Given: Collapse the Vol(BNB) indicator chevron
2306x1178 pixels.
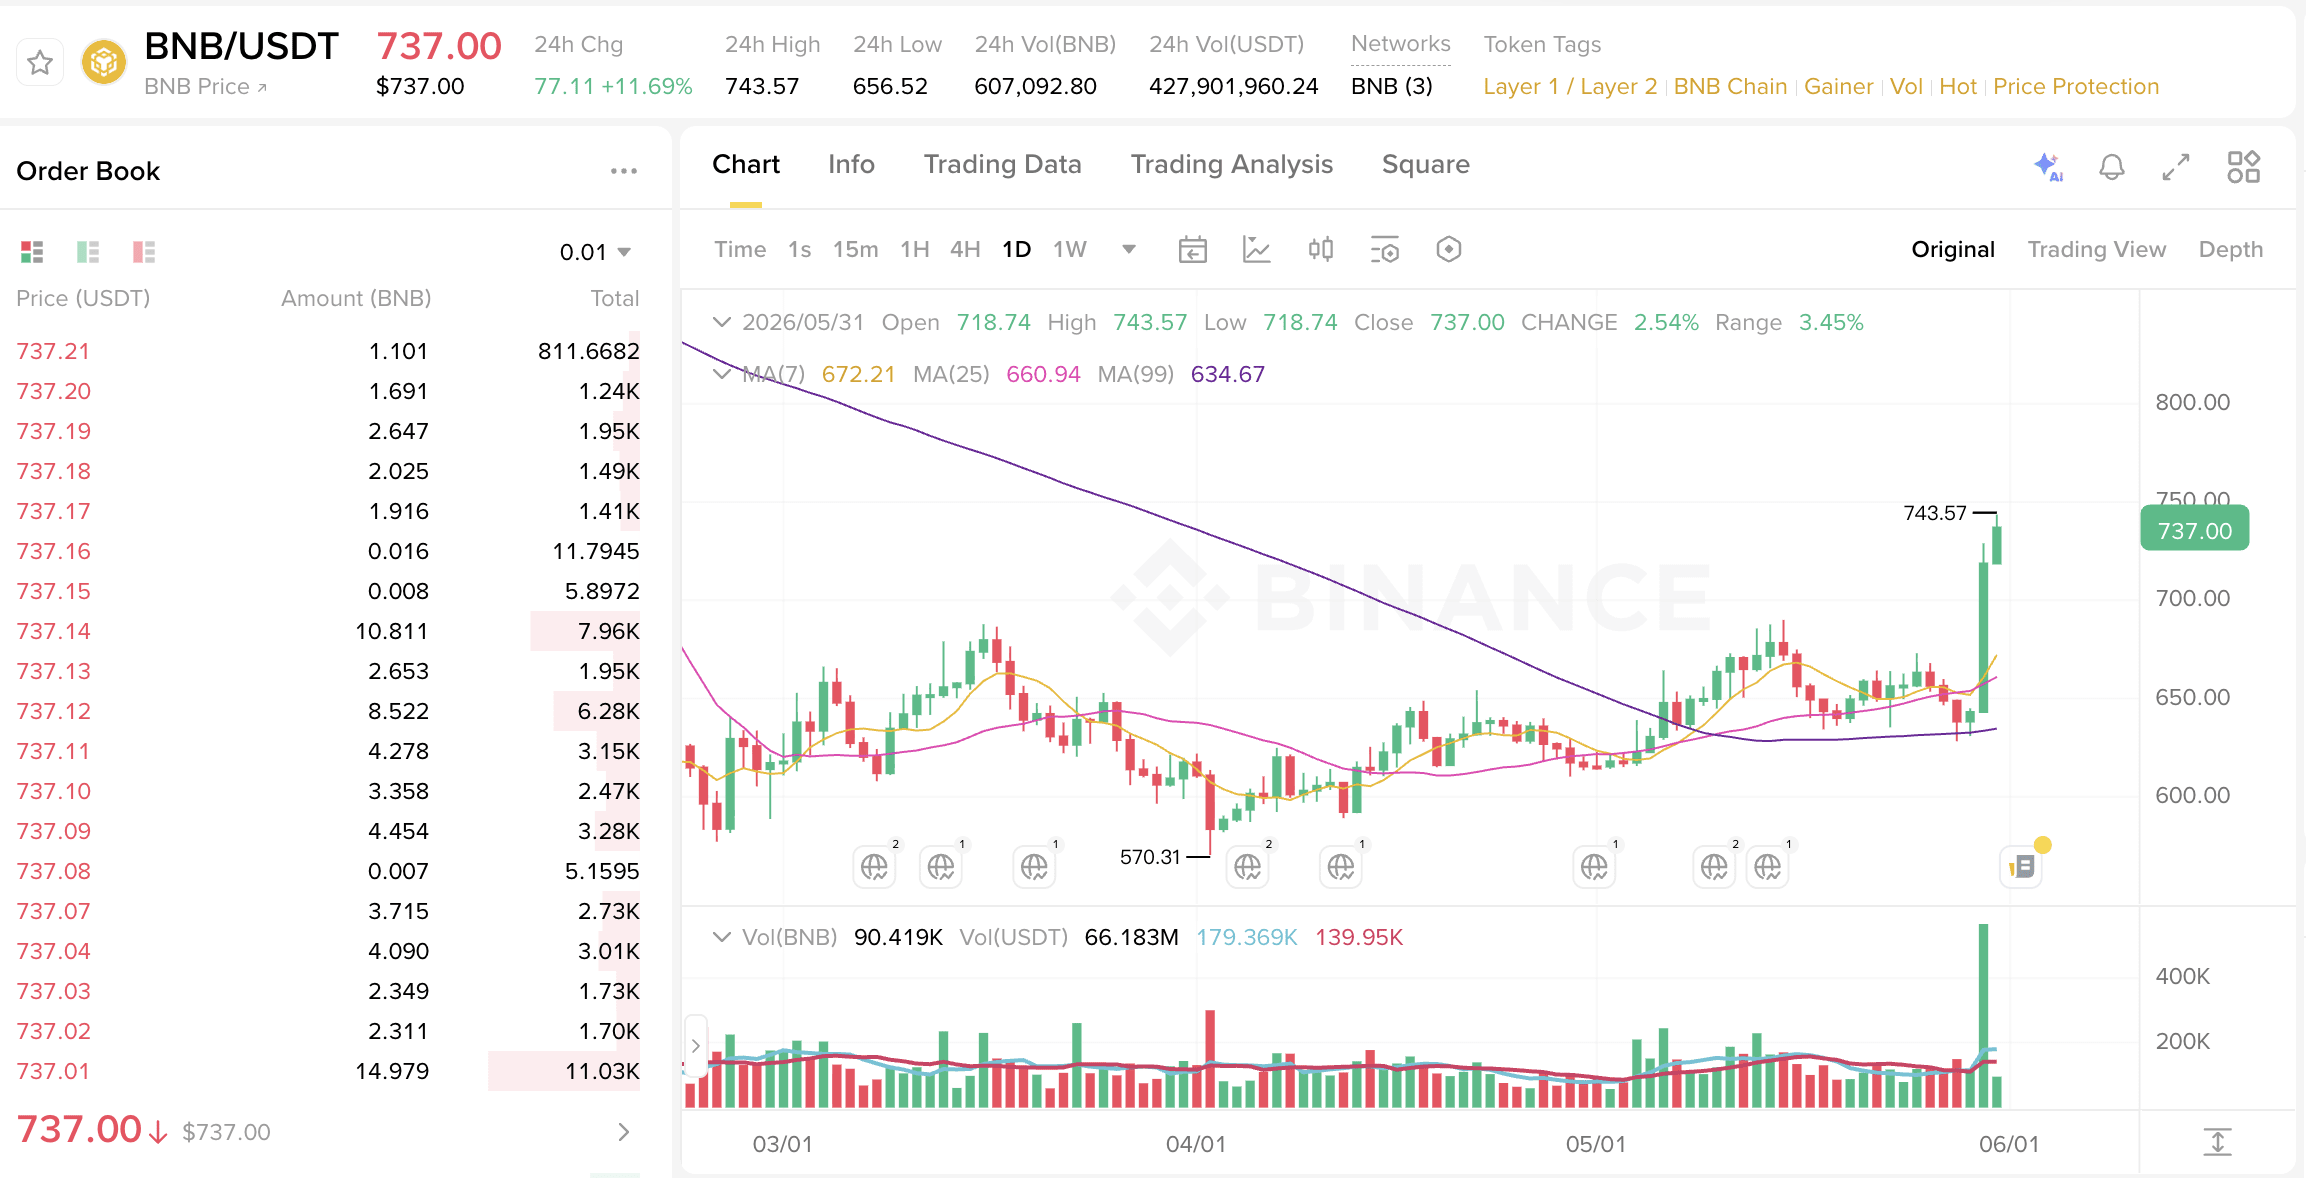Looking at the screenshot, I should pos(721,937).
